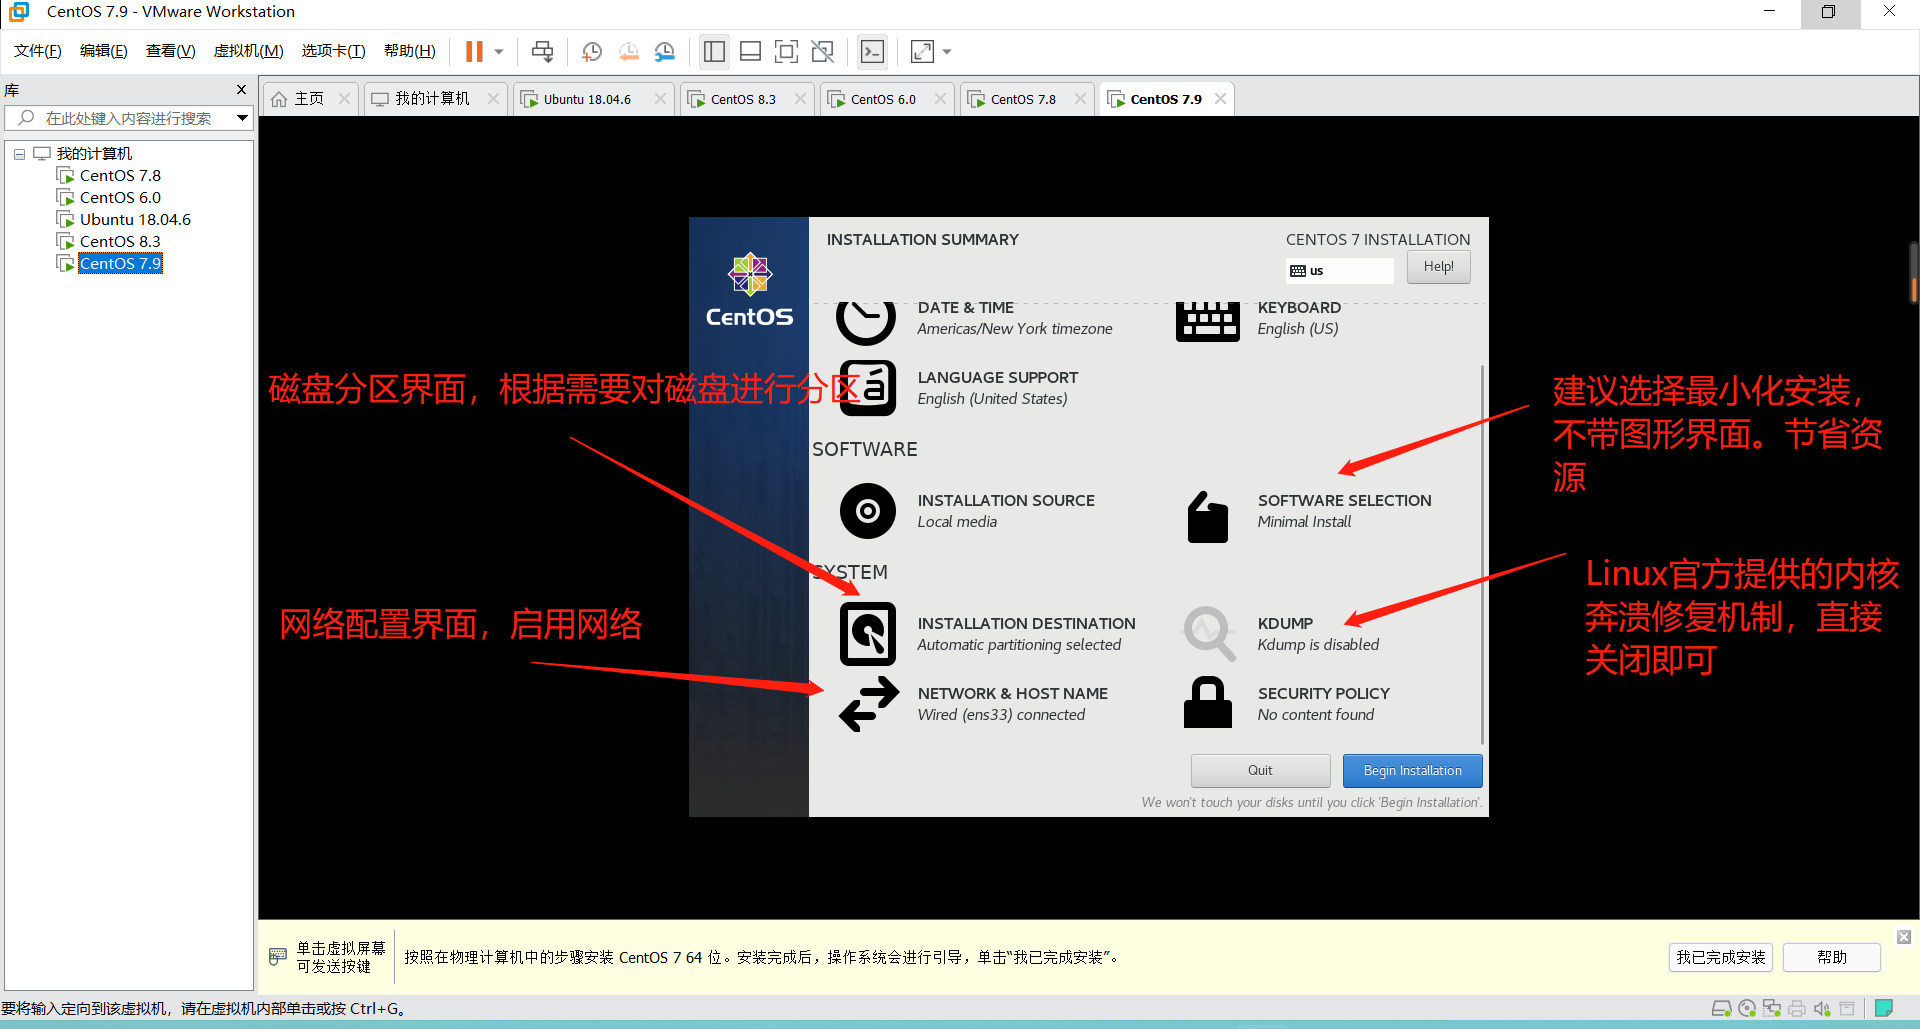Close the CentOS 7.9 tab
1920x1029 pixels.
1220,99
